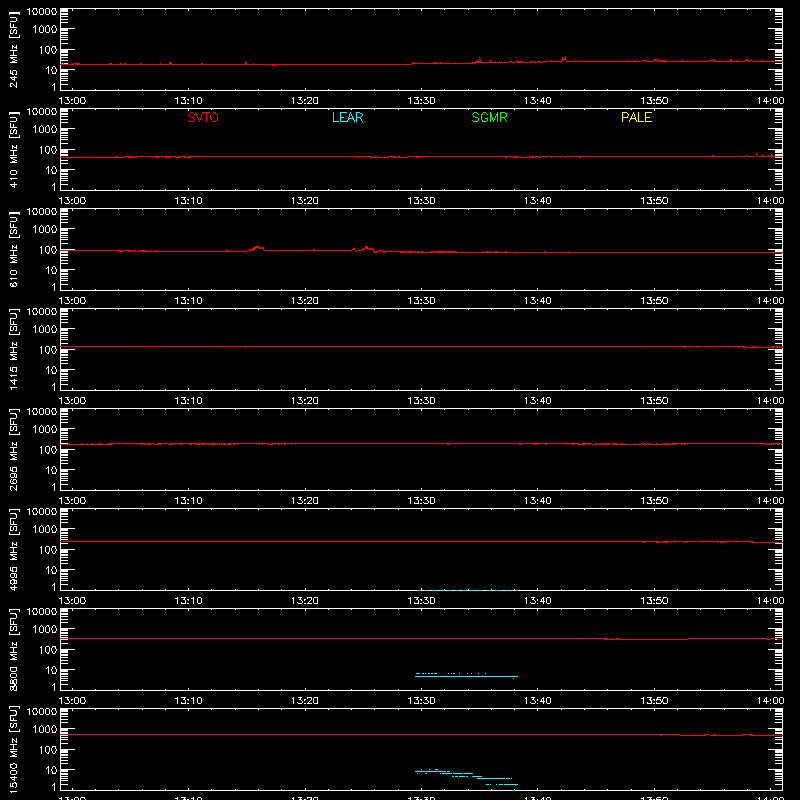This screenshot has width=800, height=800.
Task: Click 13:40 tick below the 245 MHz plot
Action: pos(537,101)
